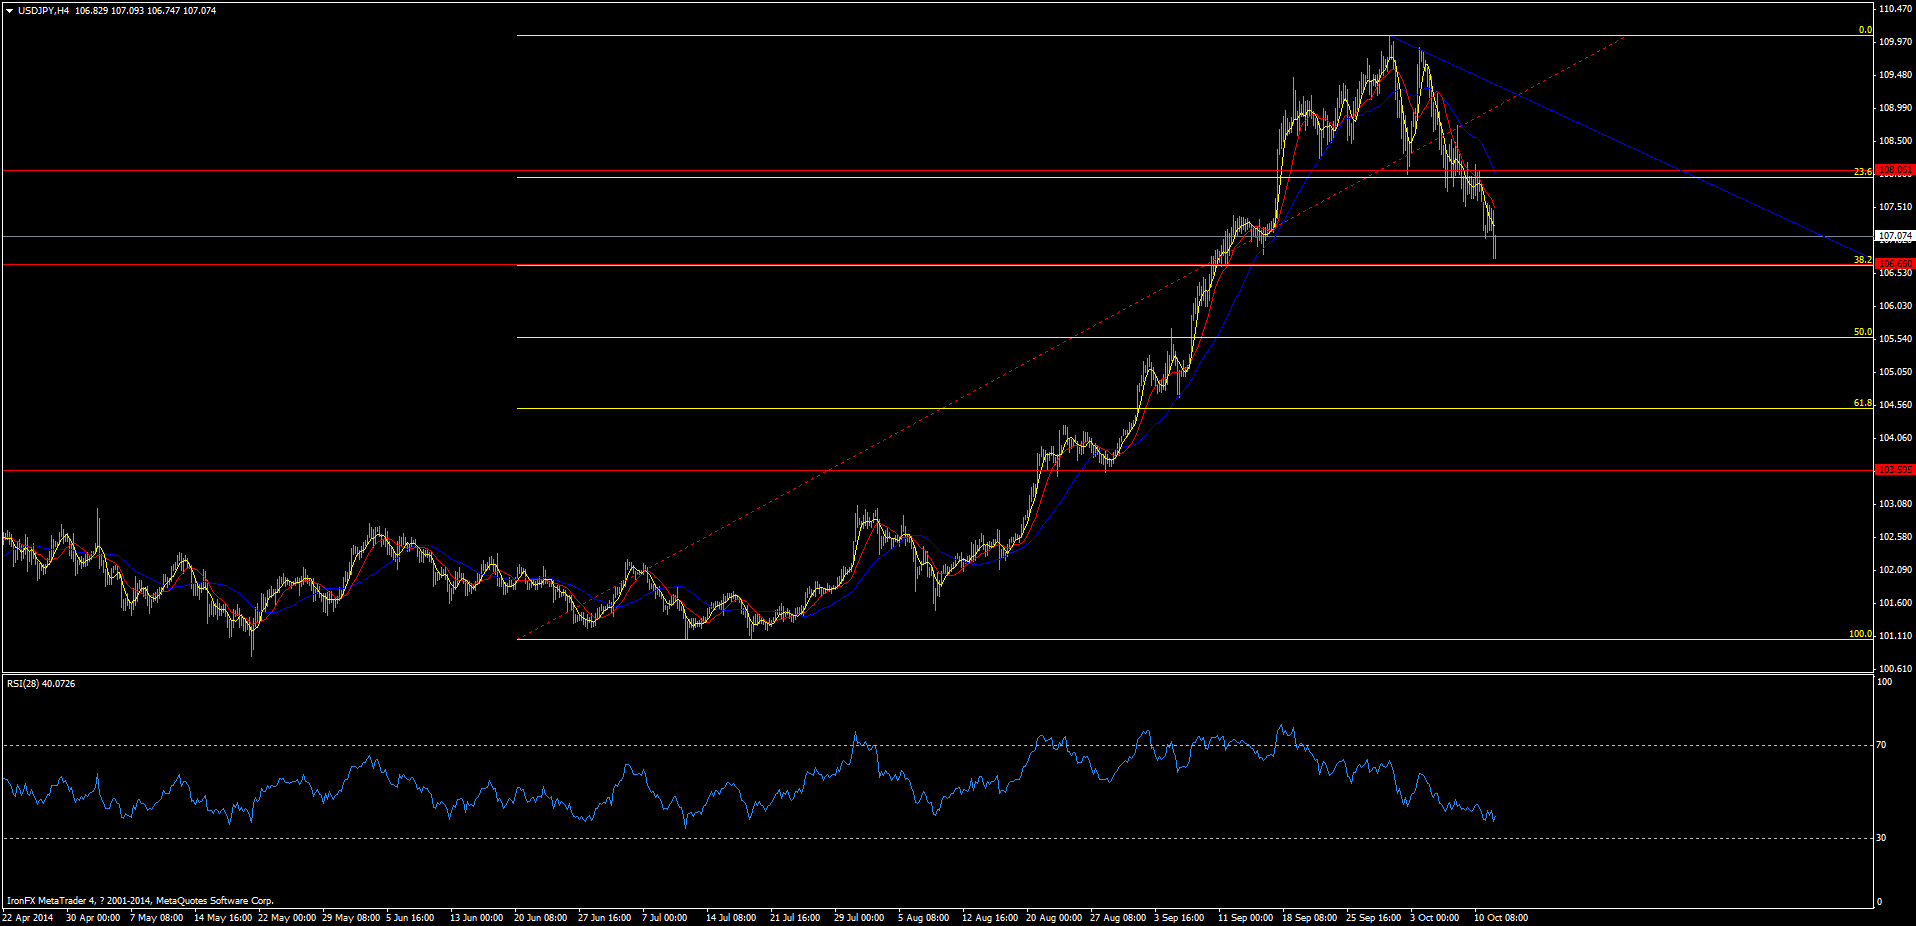Click the 25 Sep 16:00 time label
Viewport: 1916px width, 926px height.
1374,918
